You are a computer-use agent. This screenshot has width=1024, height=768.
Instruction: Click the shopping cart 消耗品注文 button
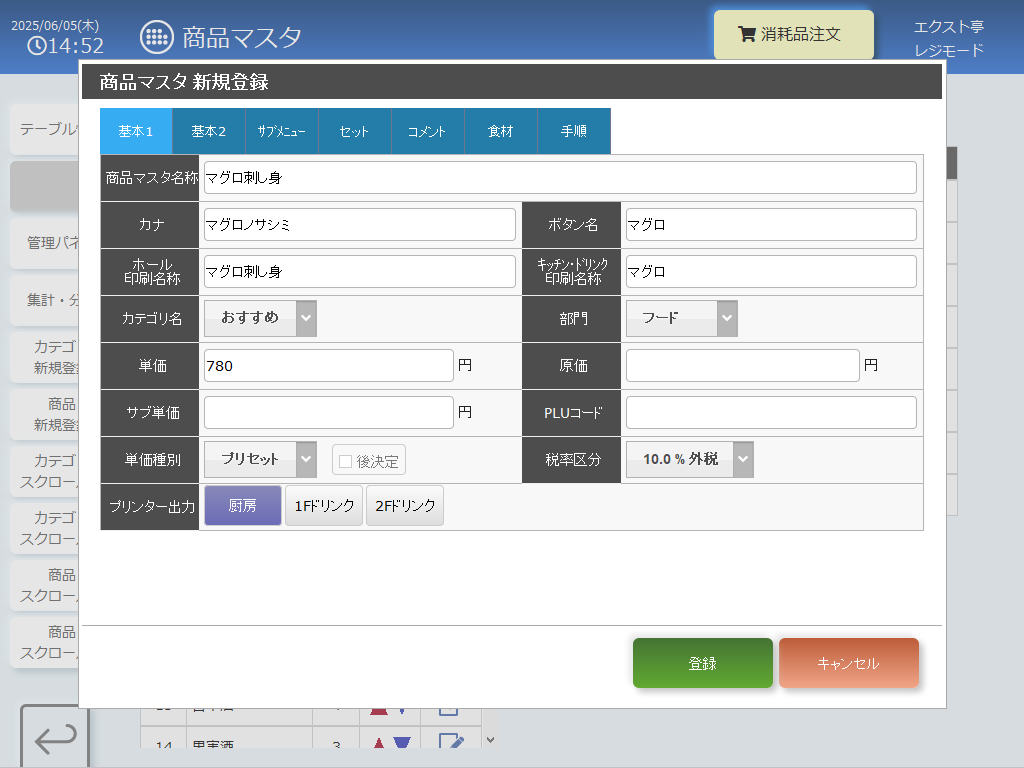pyautogui.click(x=793, y=34)
